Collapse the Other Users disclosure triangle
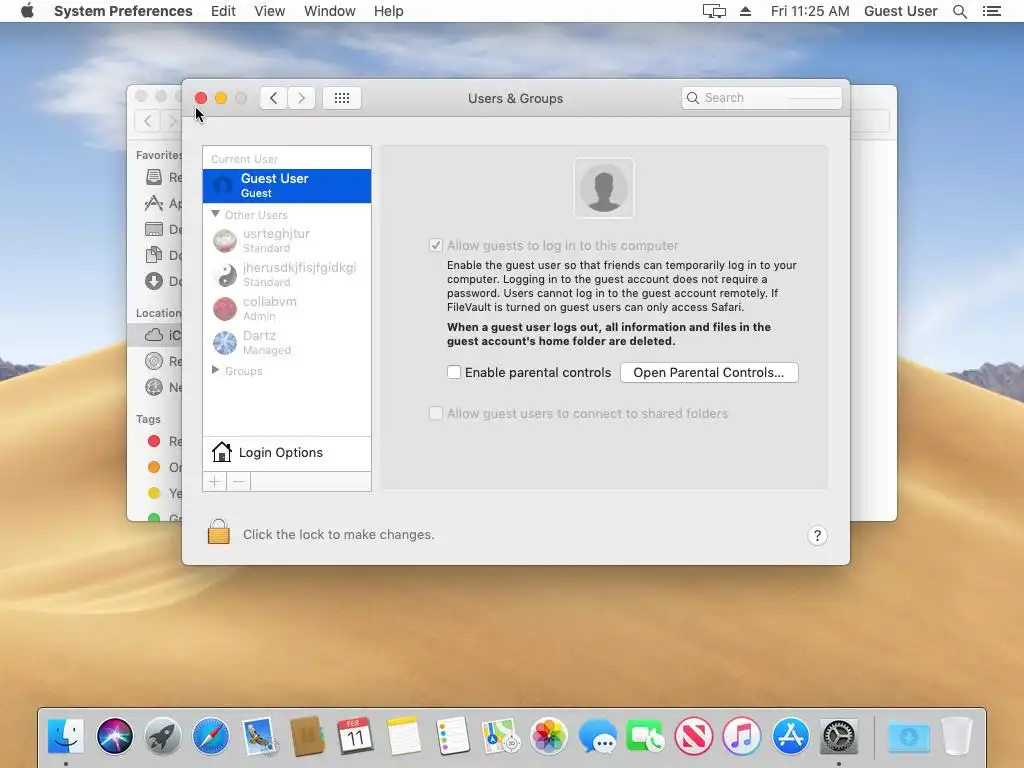This screenshot has height=768, width=1024. [x=216, y=214]
